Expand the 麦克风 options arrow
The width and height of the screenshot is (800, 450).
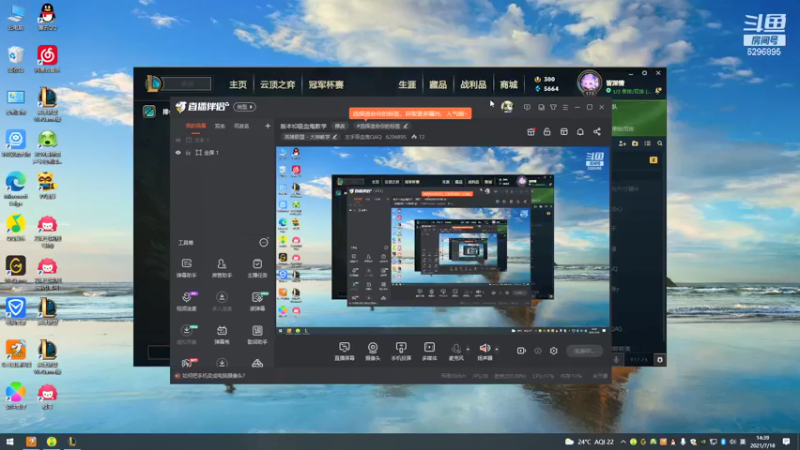468,349
